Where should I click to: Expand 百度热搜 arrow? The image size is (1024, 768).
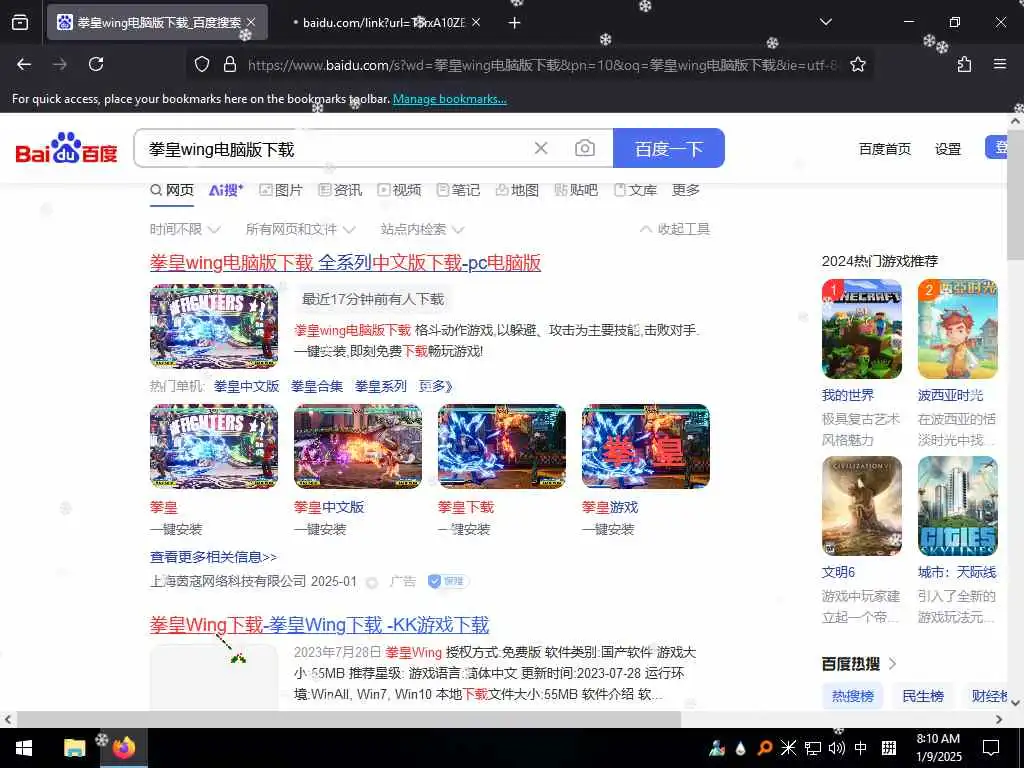point(893,664)
